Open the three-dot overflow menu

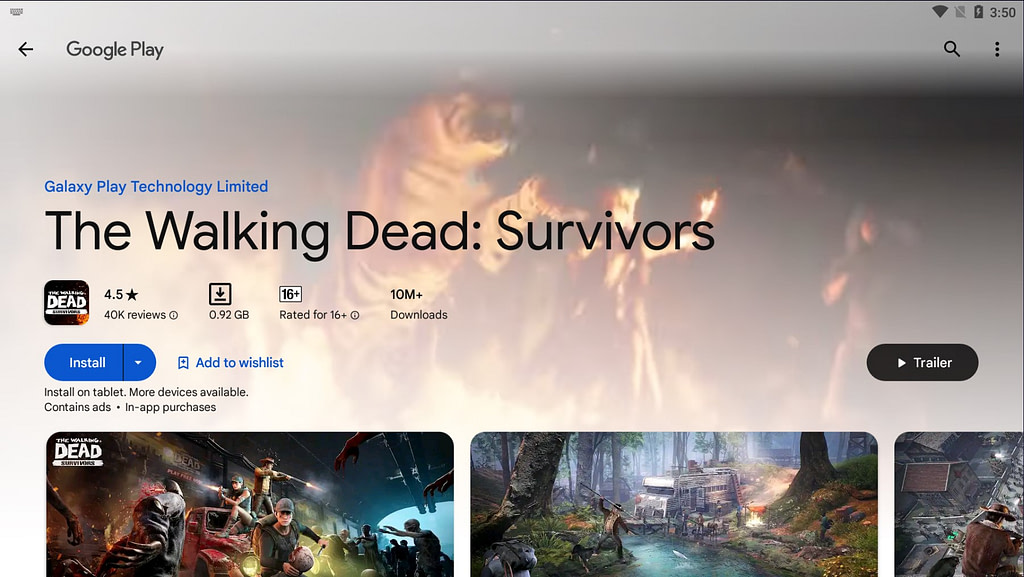(x=997, y=48)
